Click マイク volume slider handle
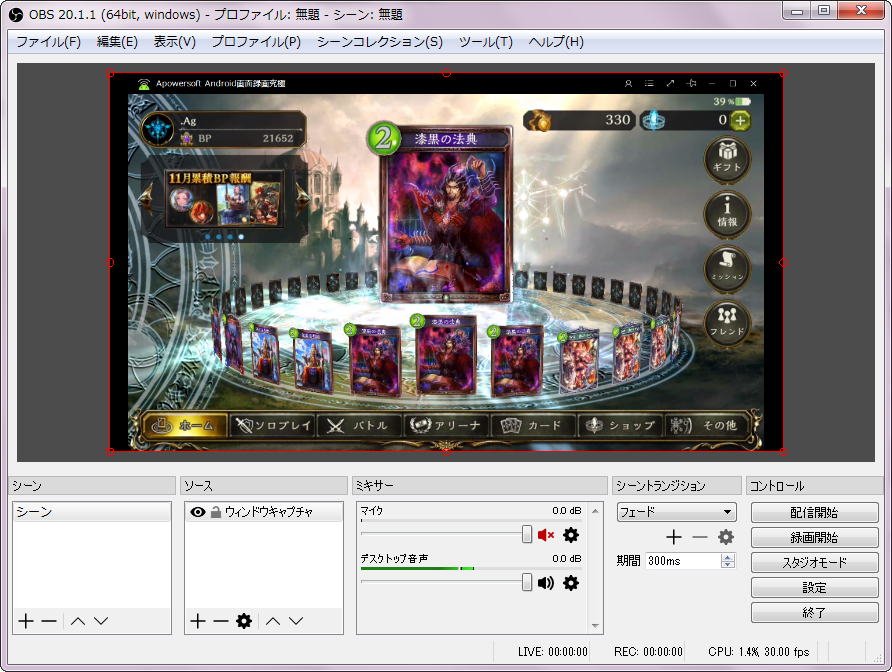 point(527,534)
